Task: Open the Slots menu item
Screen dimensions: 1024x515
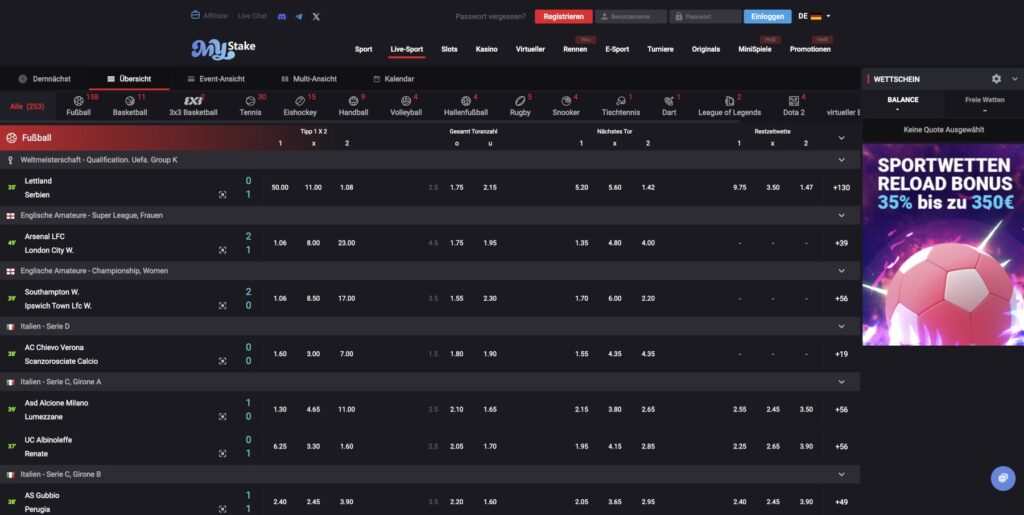Action: point(449,49)
